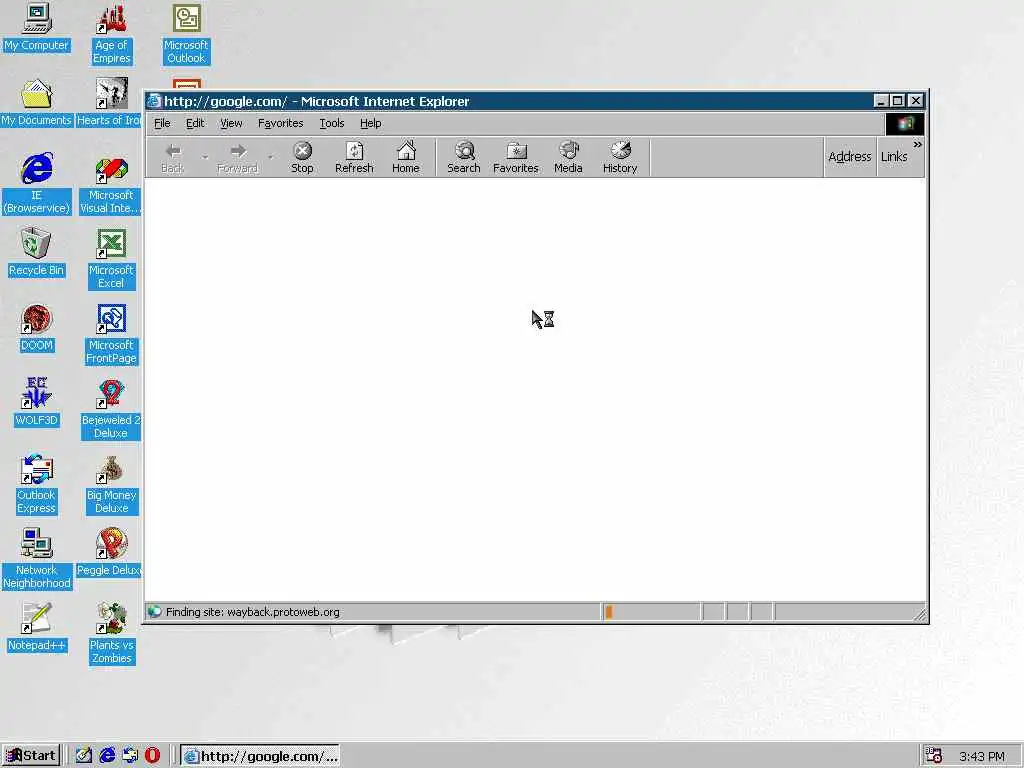Viewport: 1024px width, 768px height.
Task: Select the Big Money Deluxe shortcut
Action: click(111, 484)
